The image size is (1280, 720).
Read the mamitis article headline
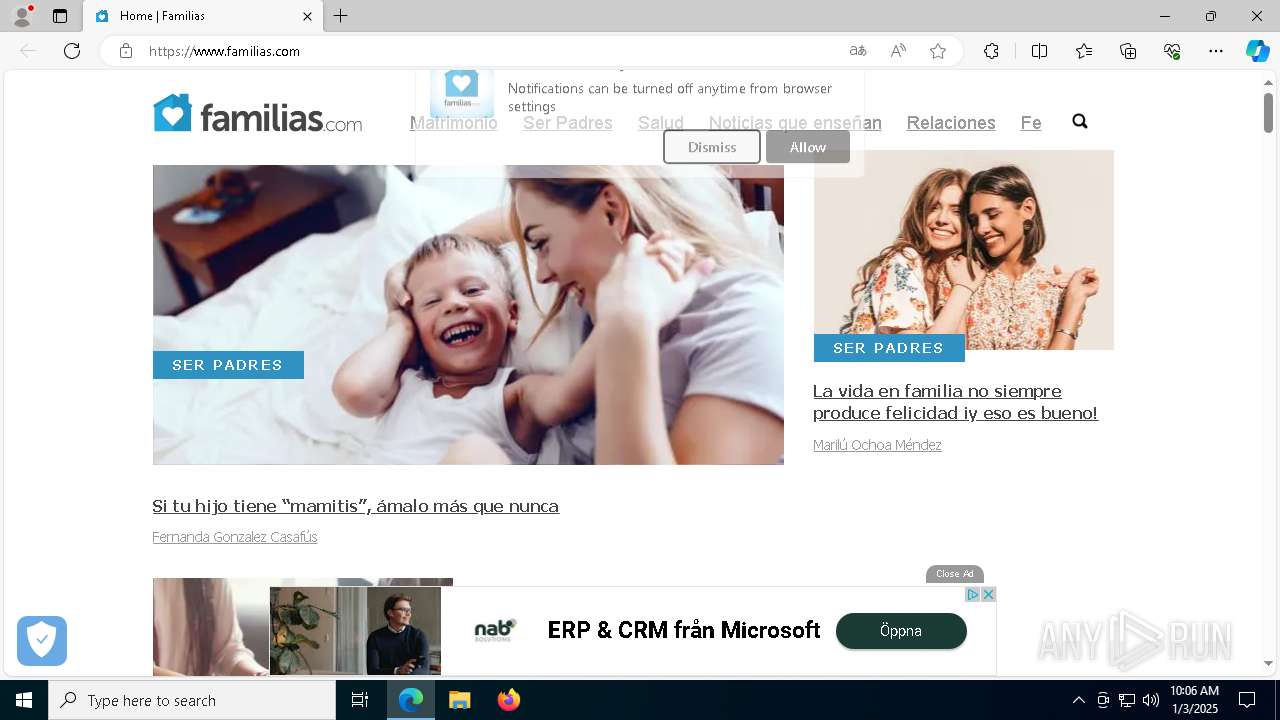click(x=355, y=506)
